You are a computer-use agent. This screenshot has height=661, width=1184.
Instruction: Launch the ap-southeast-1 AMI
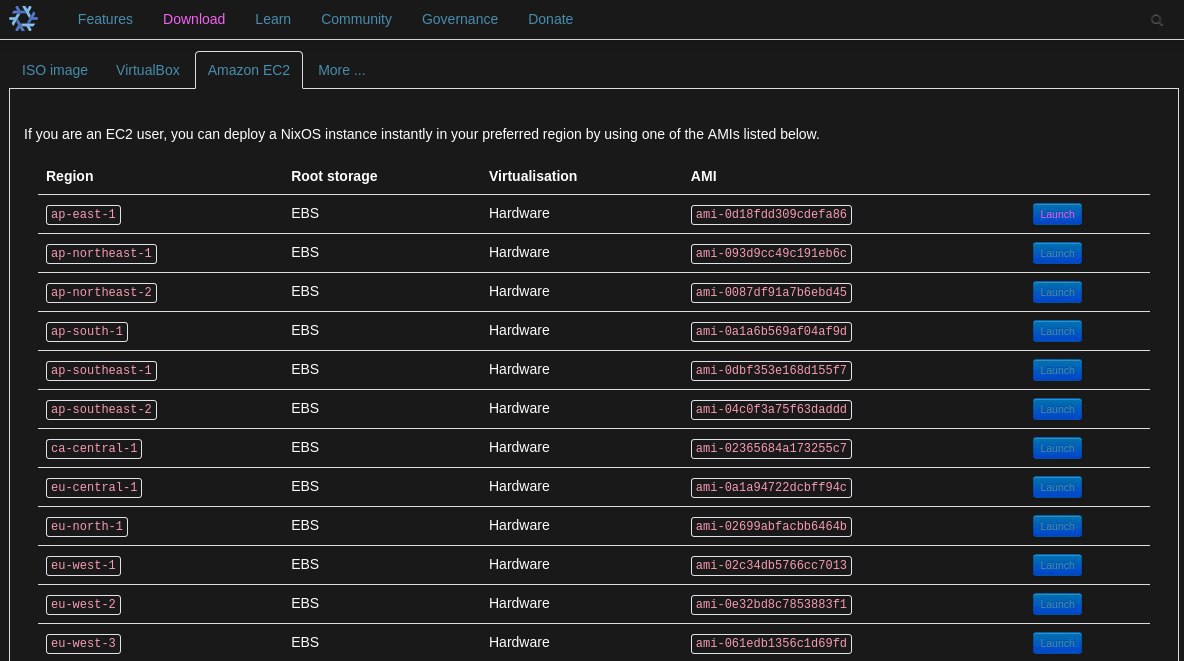1057,370
